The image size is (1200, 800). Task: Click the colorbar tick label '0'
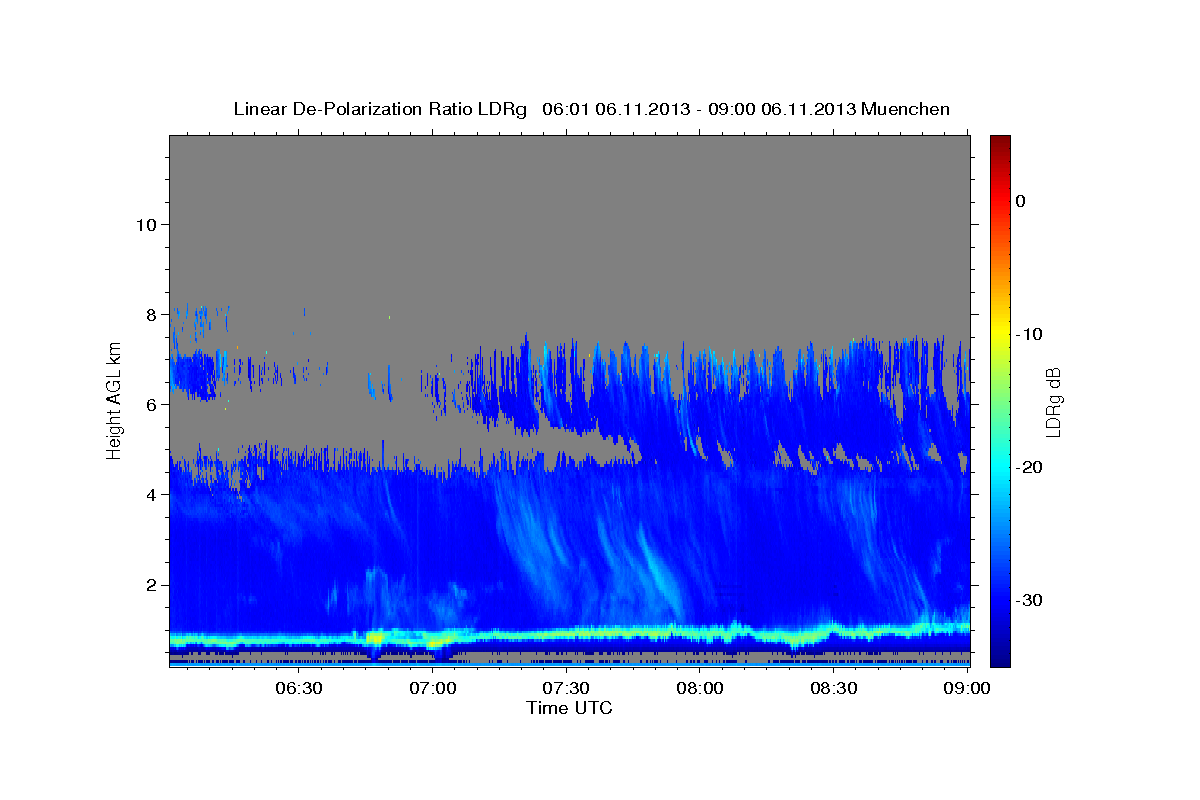click(x=1021, y=201)
